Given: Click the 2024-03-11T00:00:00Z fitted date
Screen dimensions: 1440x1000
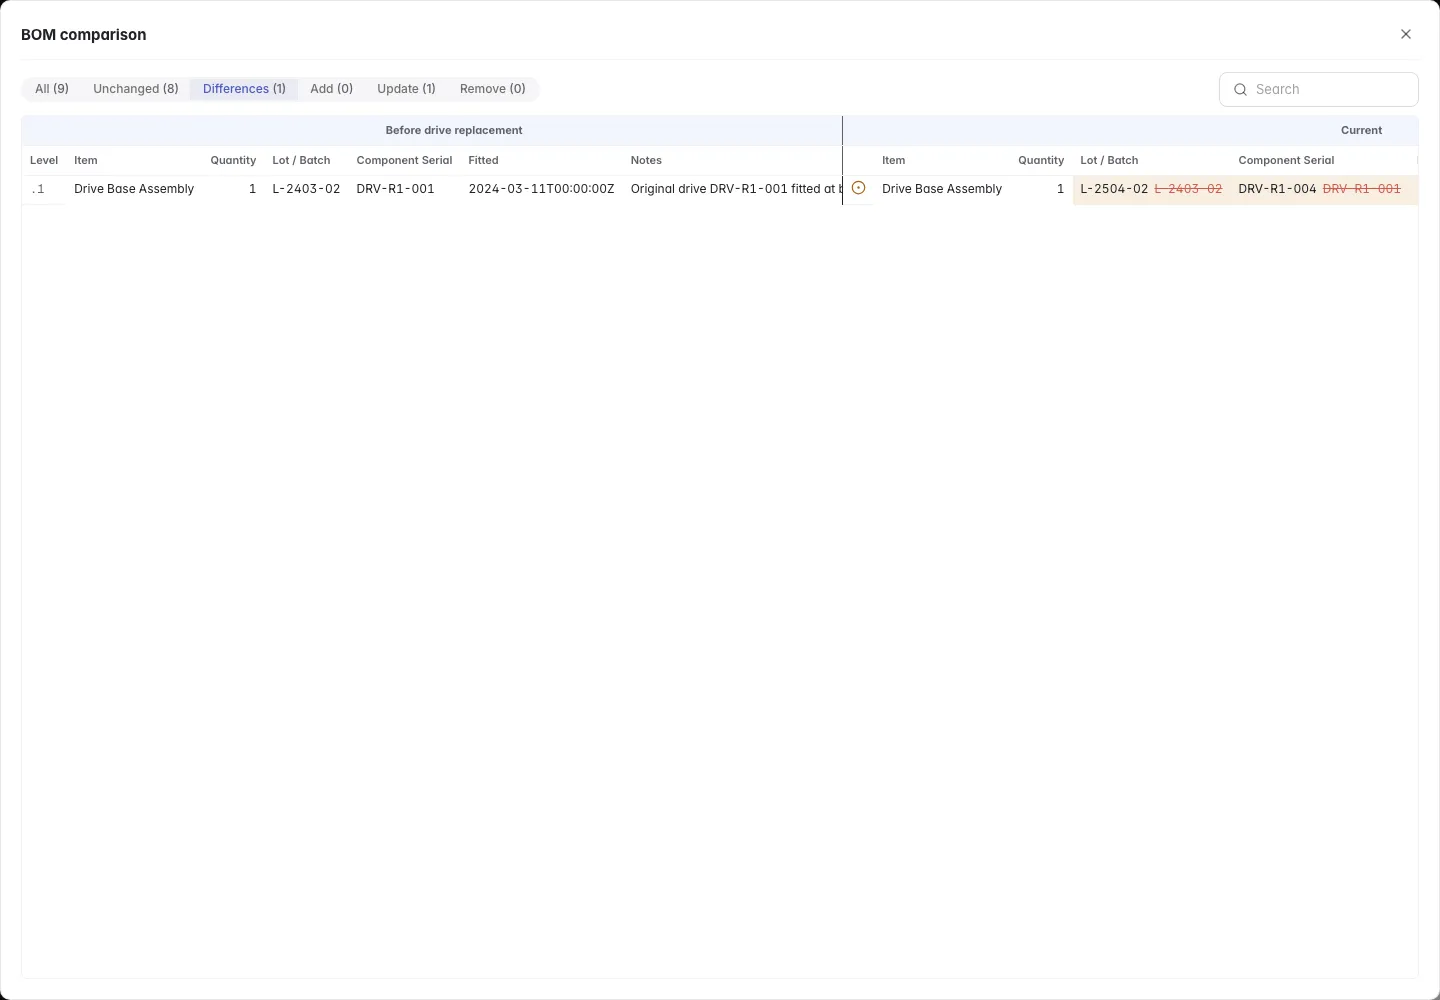Looking at the screenshot, I should coord(541,189).
